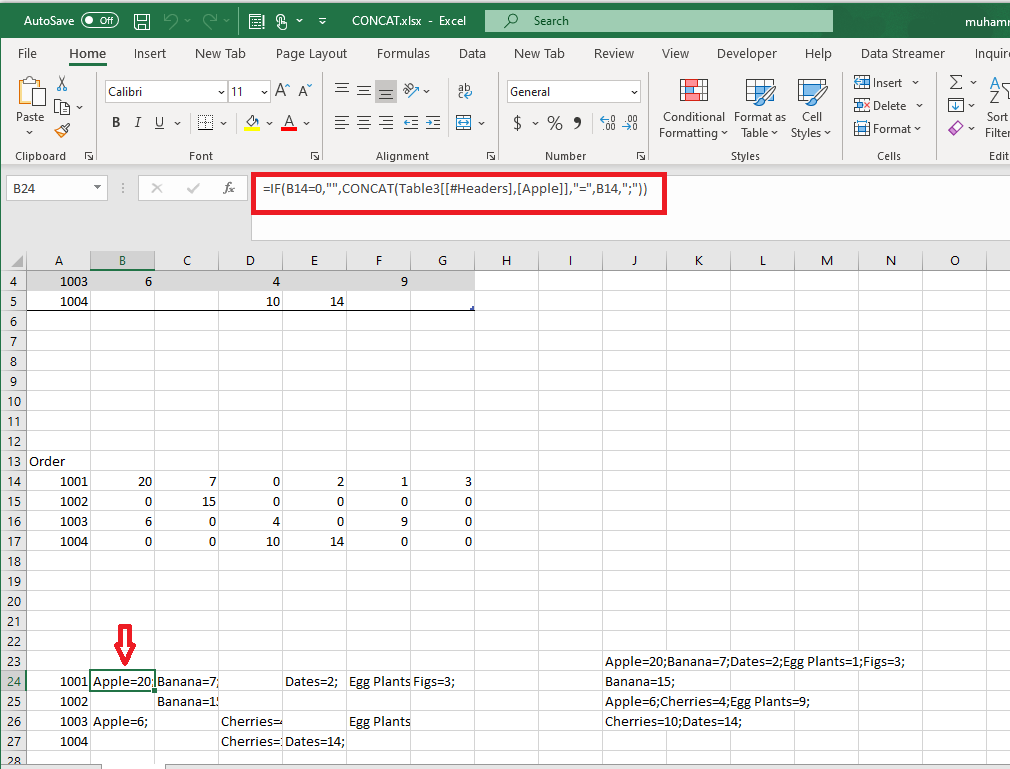Click the Paste clipboard icon

pos(30,91)
